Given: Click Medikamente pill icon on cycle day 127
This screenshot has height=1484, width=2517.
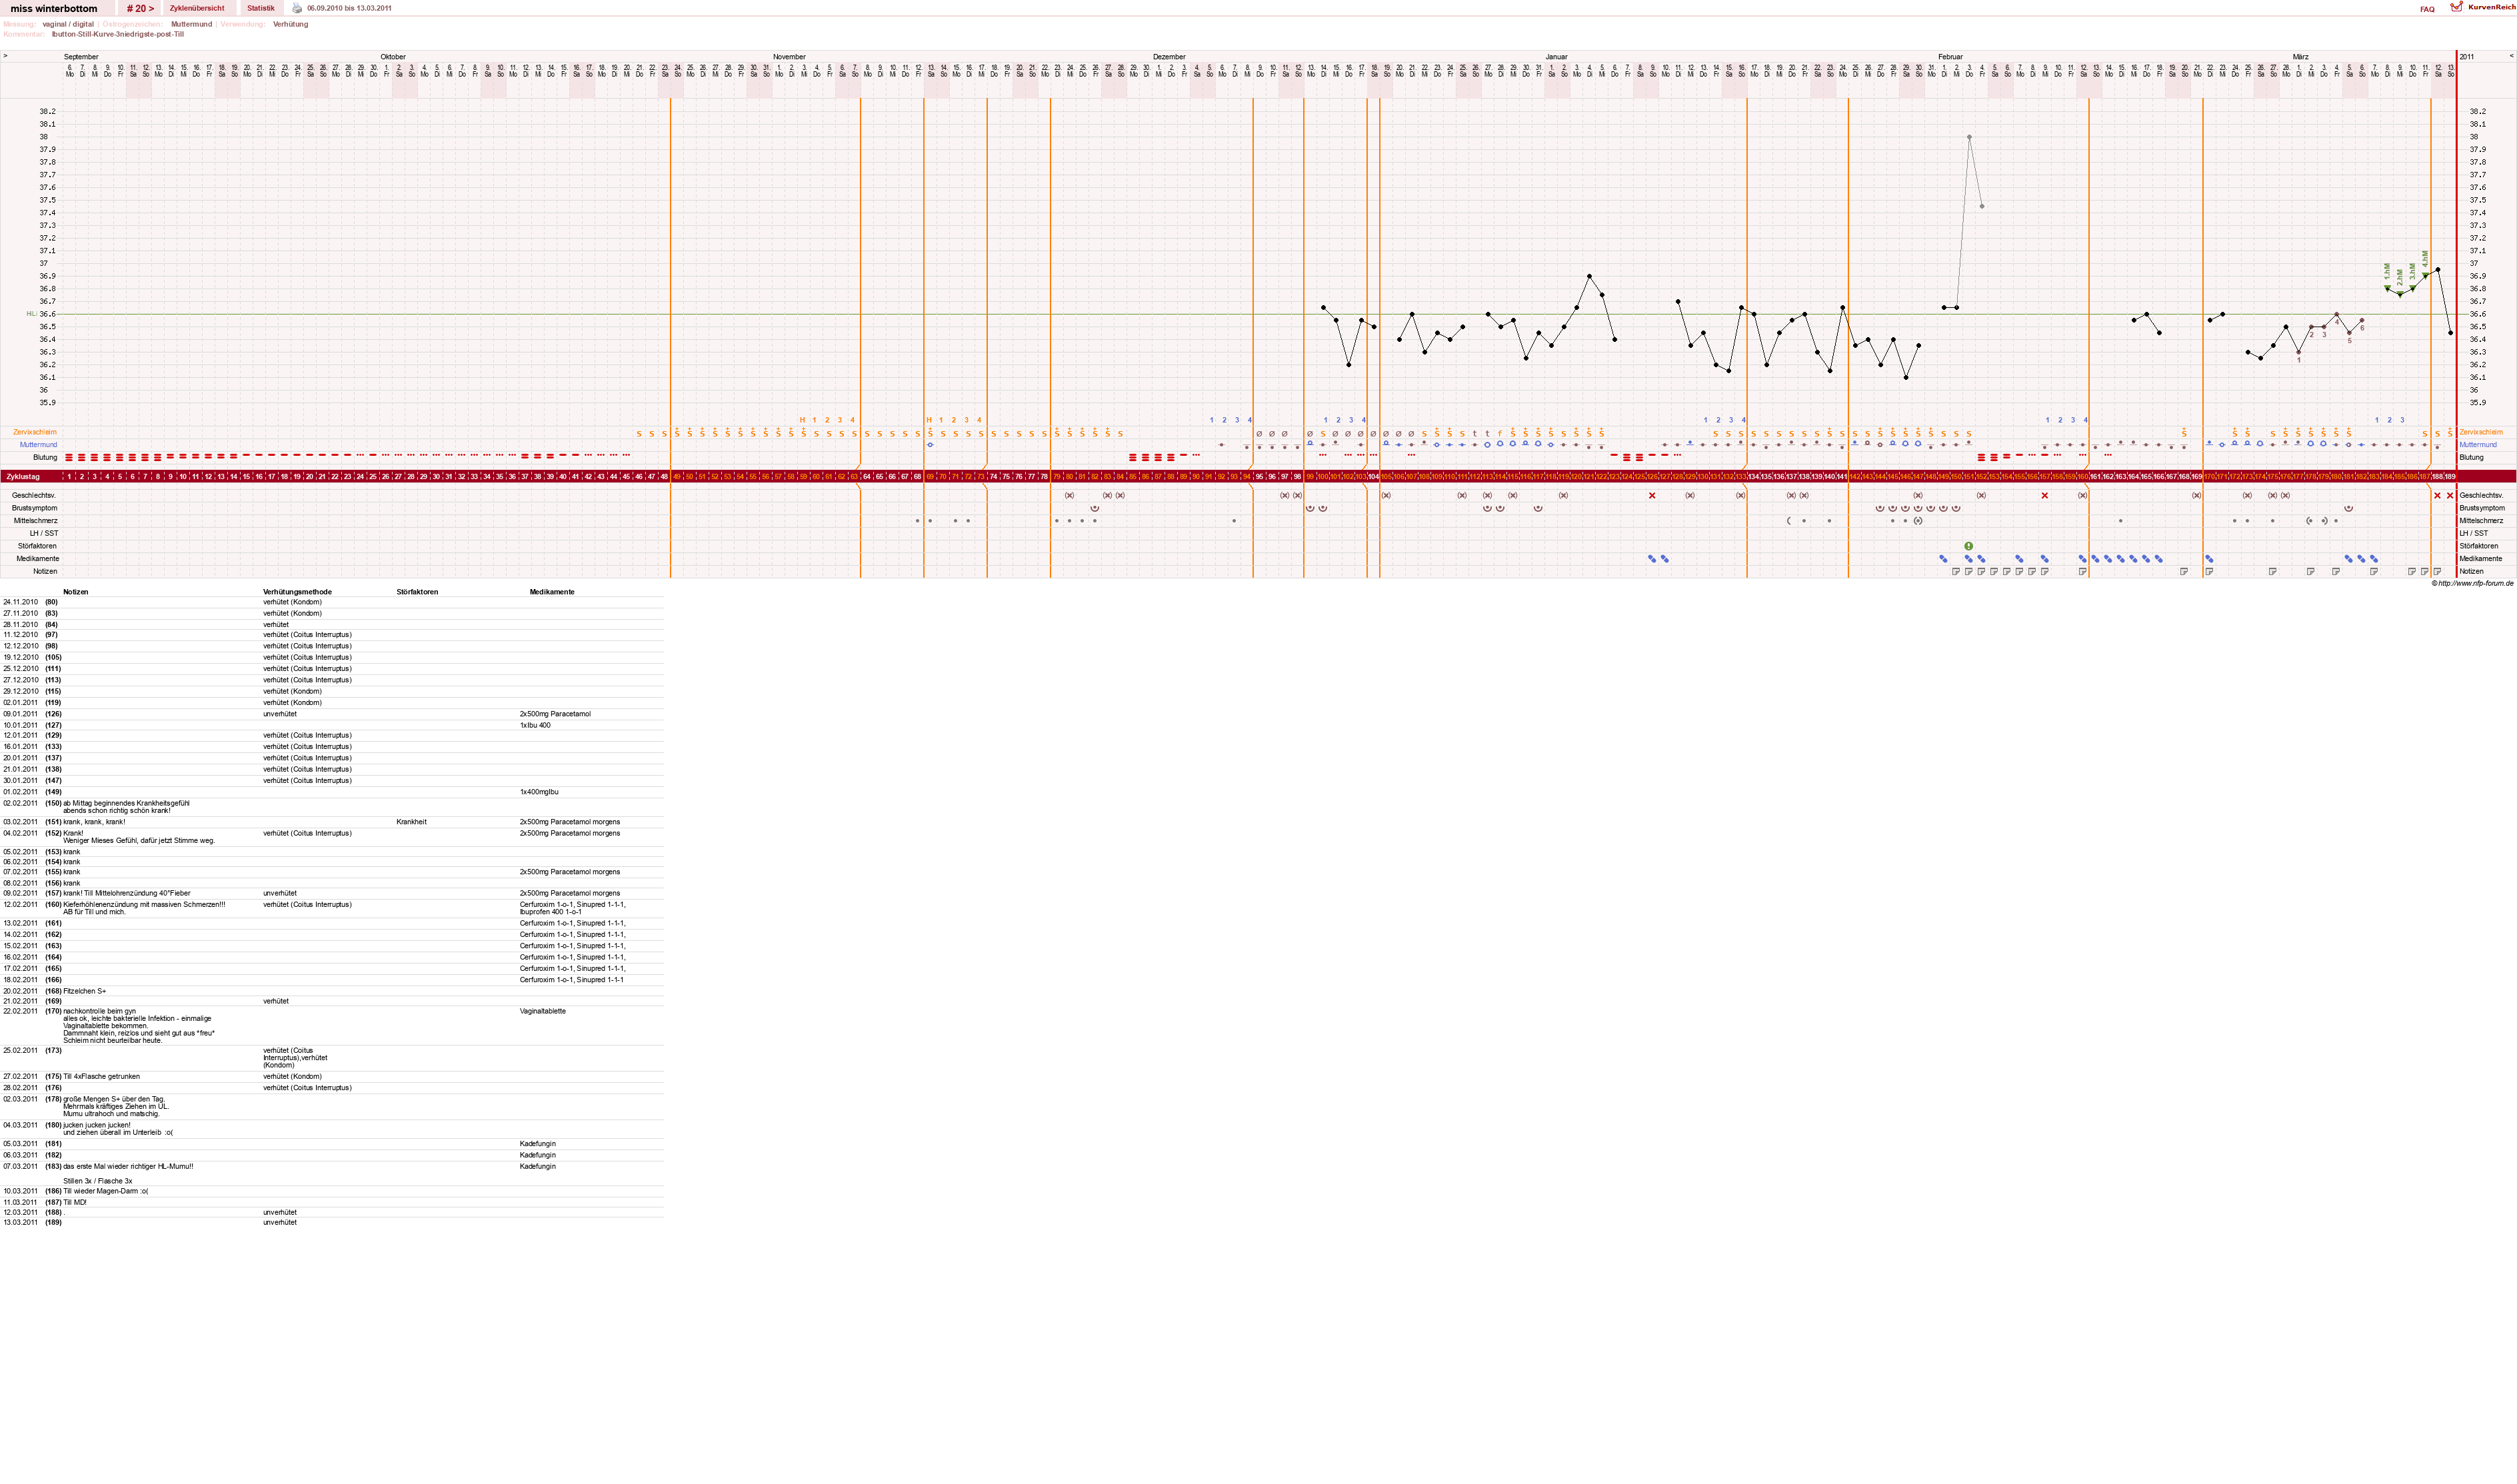Looking at the screenshot, I should [1665, 558].
